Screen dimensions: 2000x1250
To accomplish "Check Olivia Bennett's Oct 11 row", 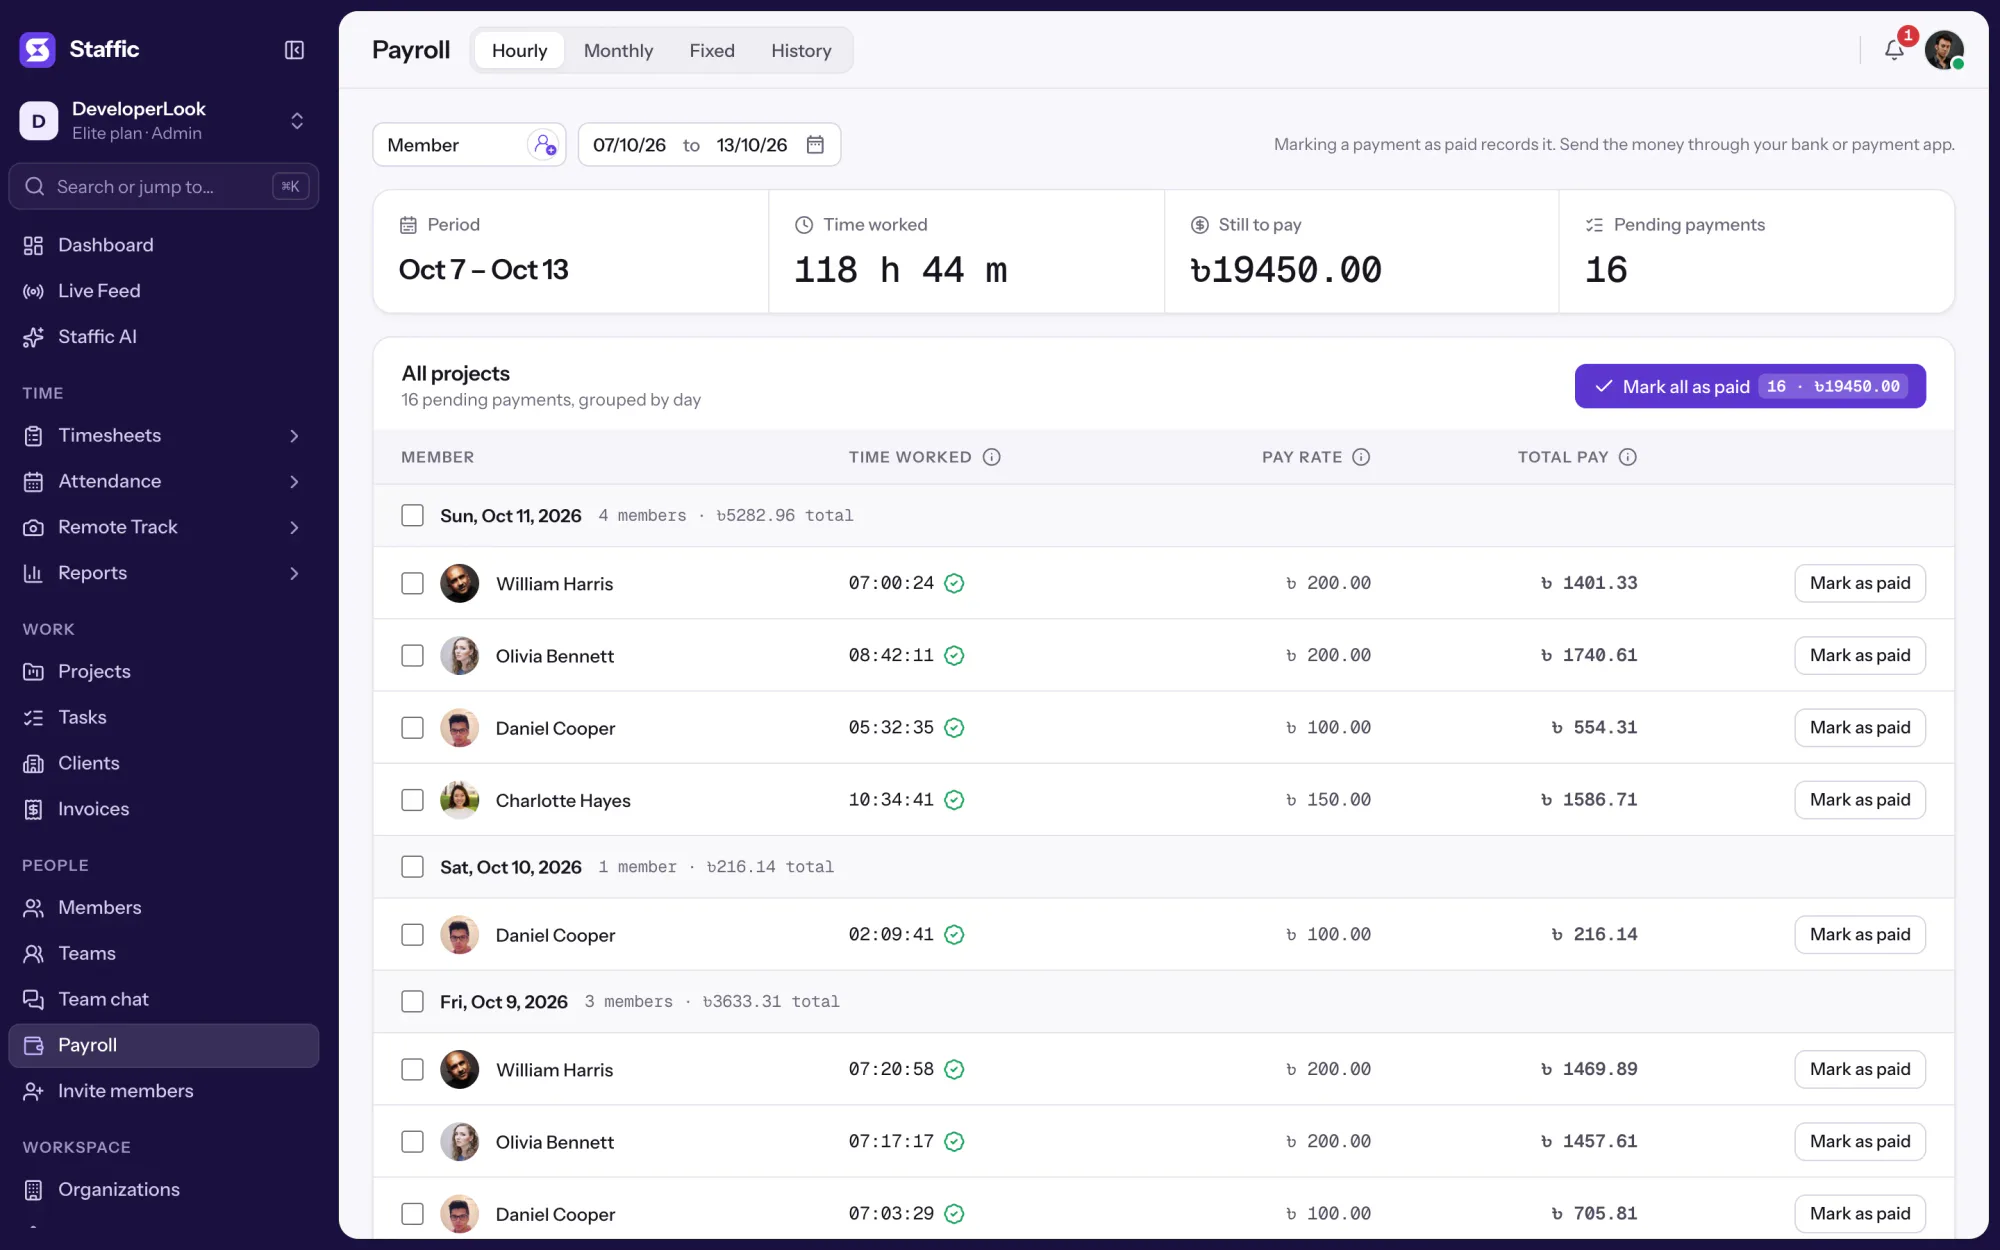I will coord(412,656).
